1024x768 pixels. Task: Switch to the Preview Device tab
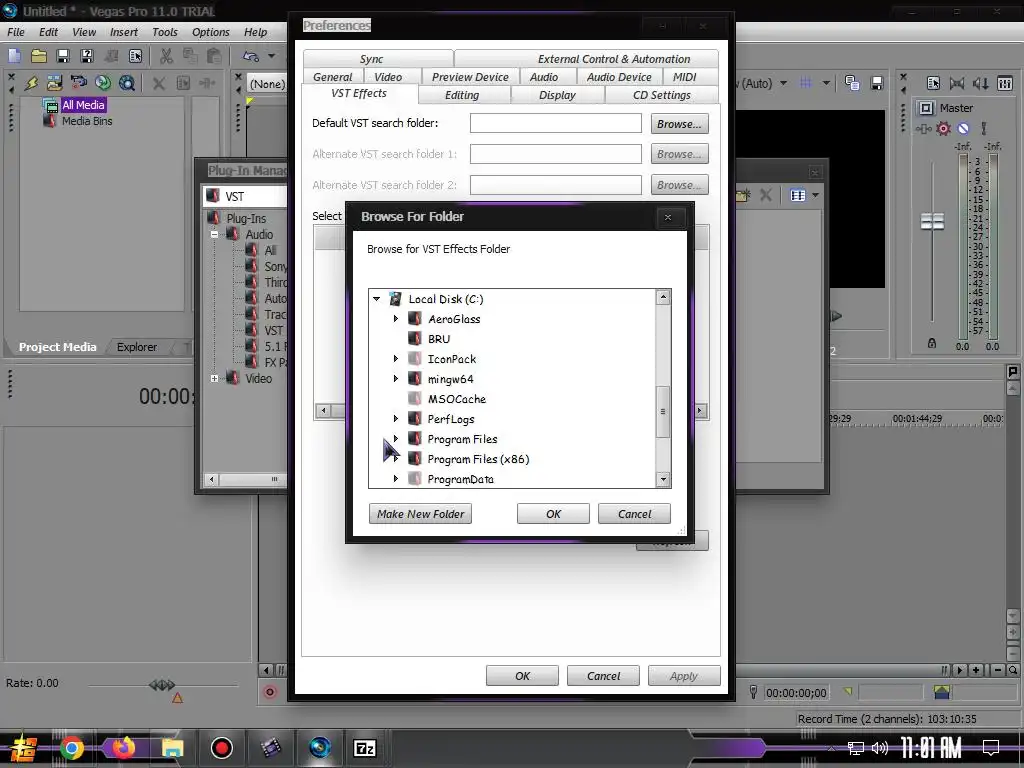point(470,77)
